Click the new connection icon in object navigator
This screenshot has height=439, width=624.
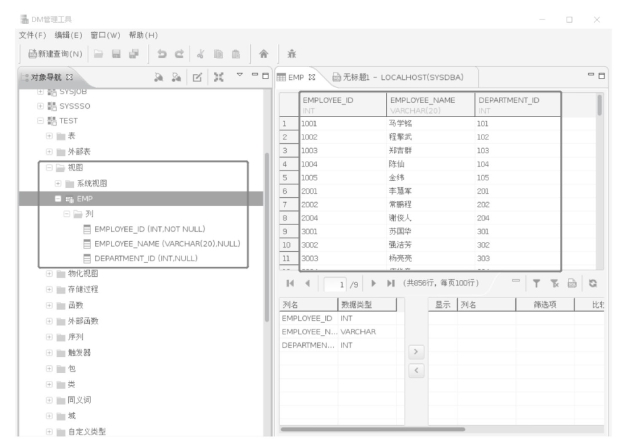click(x=158, y=77)
